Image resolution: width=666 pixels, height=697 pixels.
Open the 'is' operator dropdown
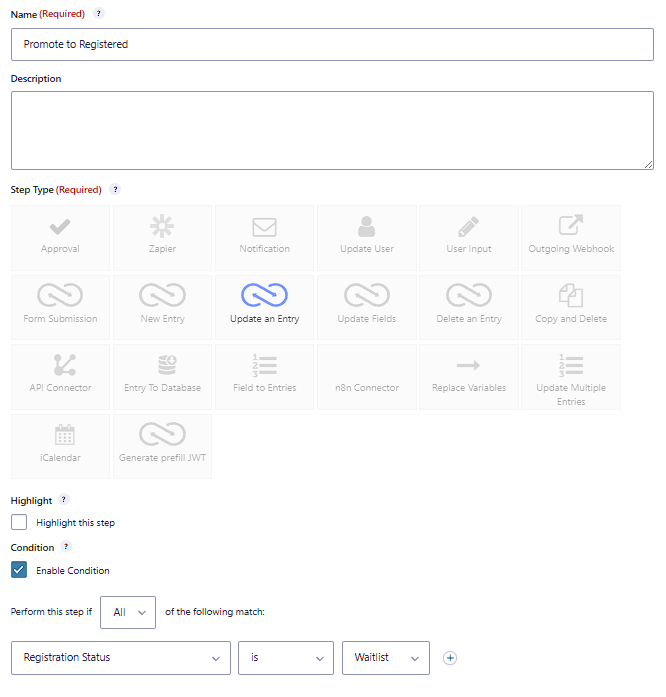click(286, 658)
